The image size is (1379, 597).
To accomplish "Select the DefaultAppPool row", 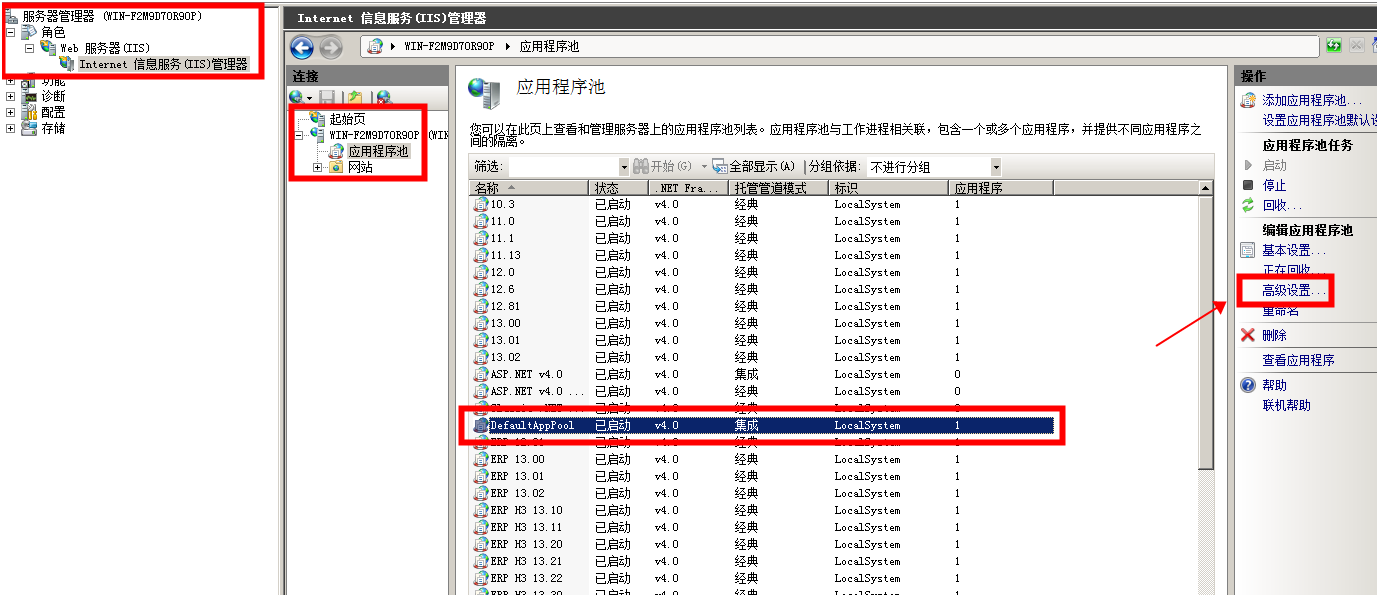I will pos(762,425).
